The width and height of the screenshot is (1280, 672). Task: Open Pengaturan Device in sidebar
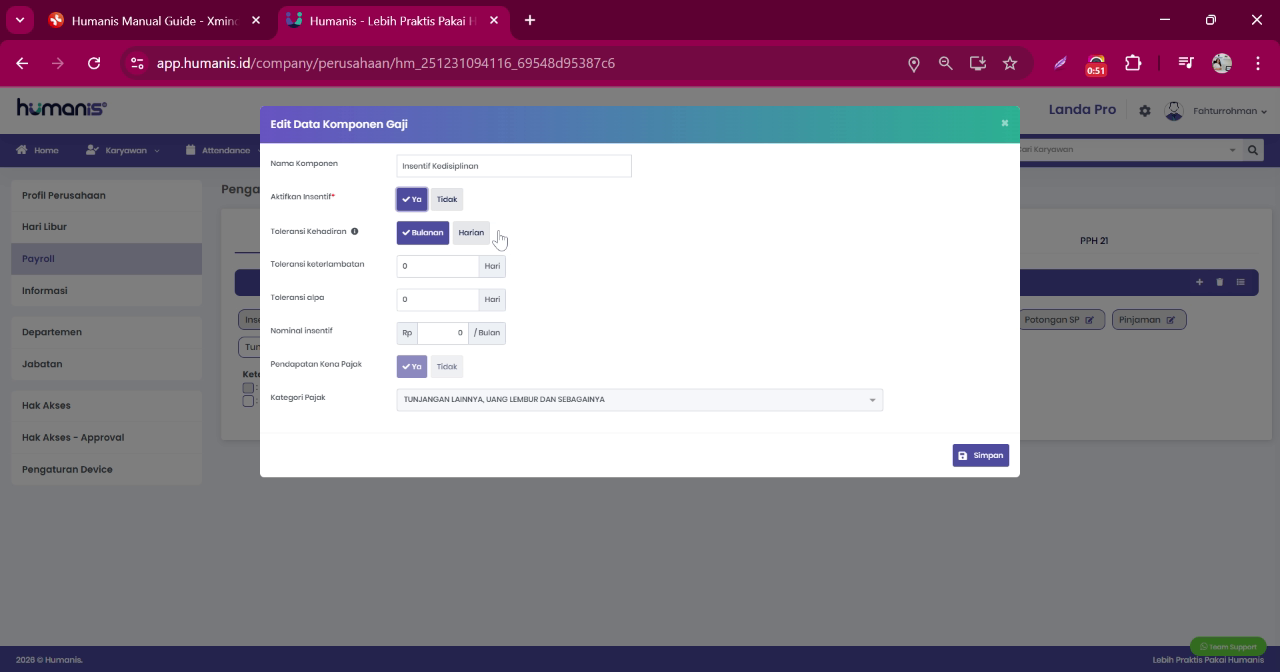pos(106,470)
